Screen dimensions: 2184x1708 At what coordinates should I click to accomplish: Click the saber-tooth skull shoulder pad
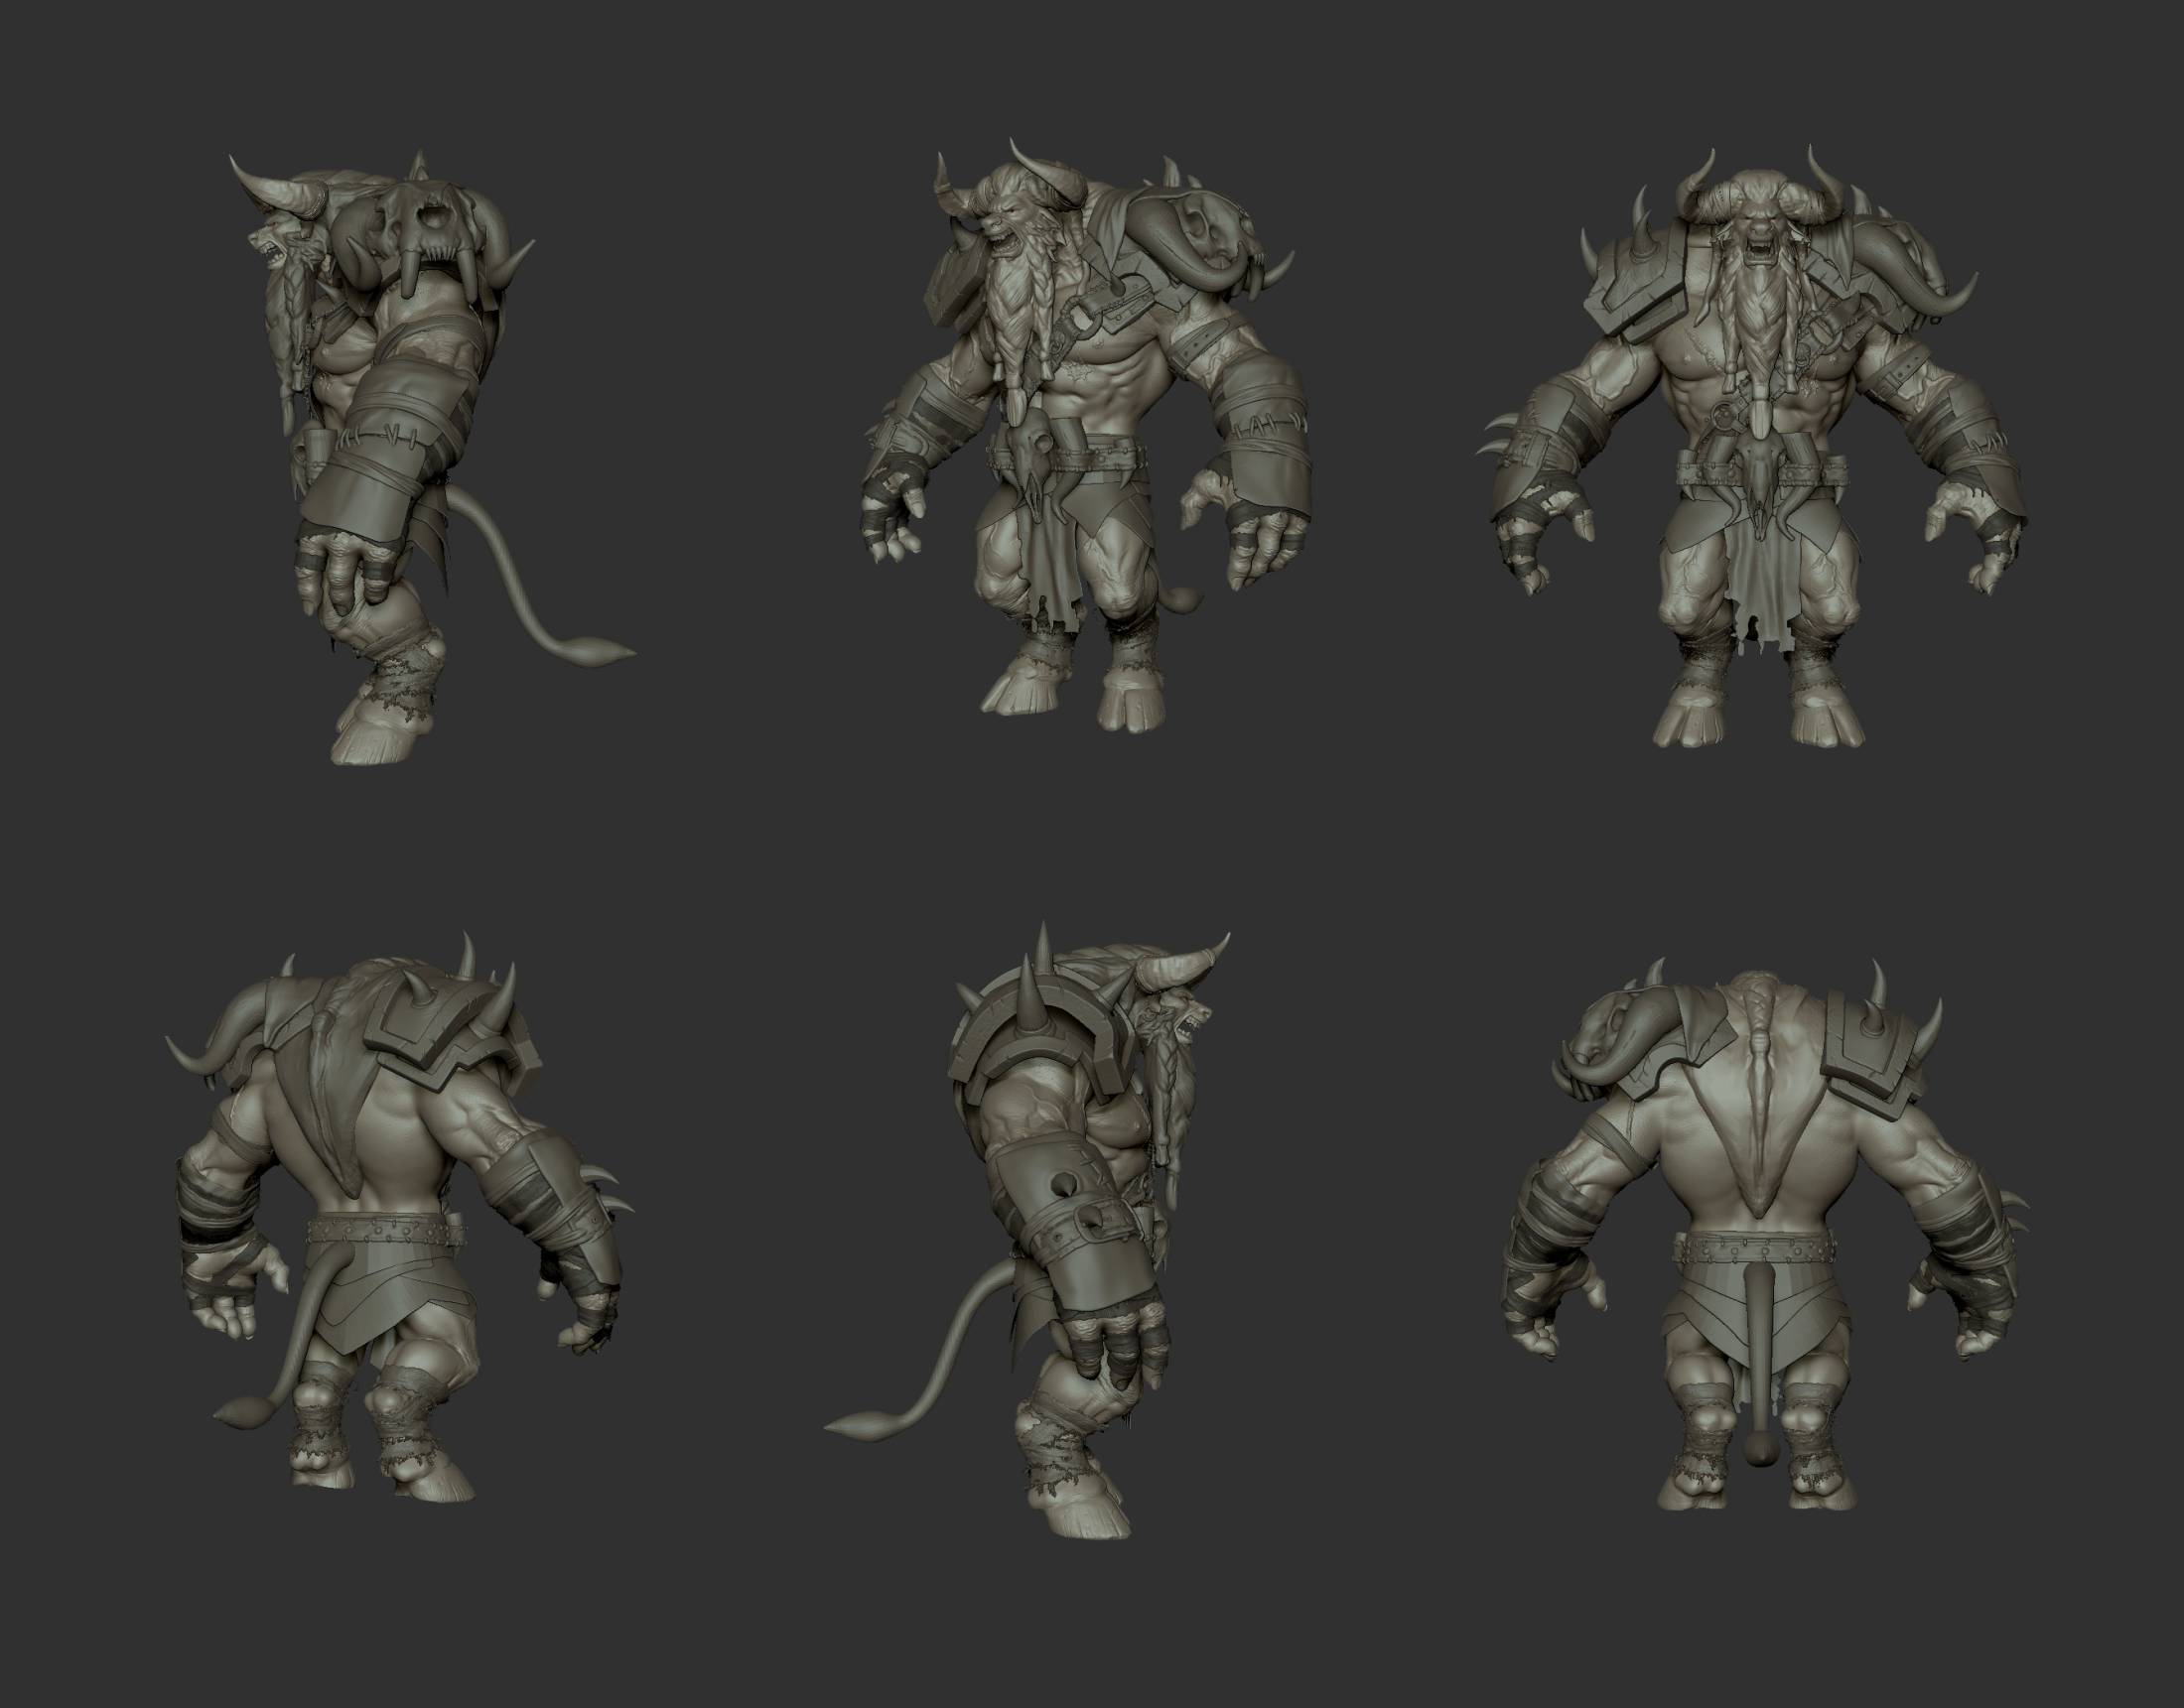(x=435, y=232)
